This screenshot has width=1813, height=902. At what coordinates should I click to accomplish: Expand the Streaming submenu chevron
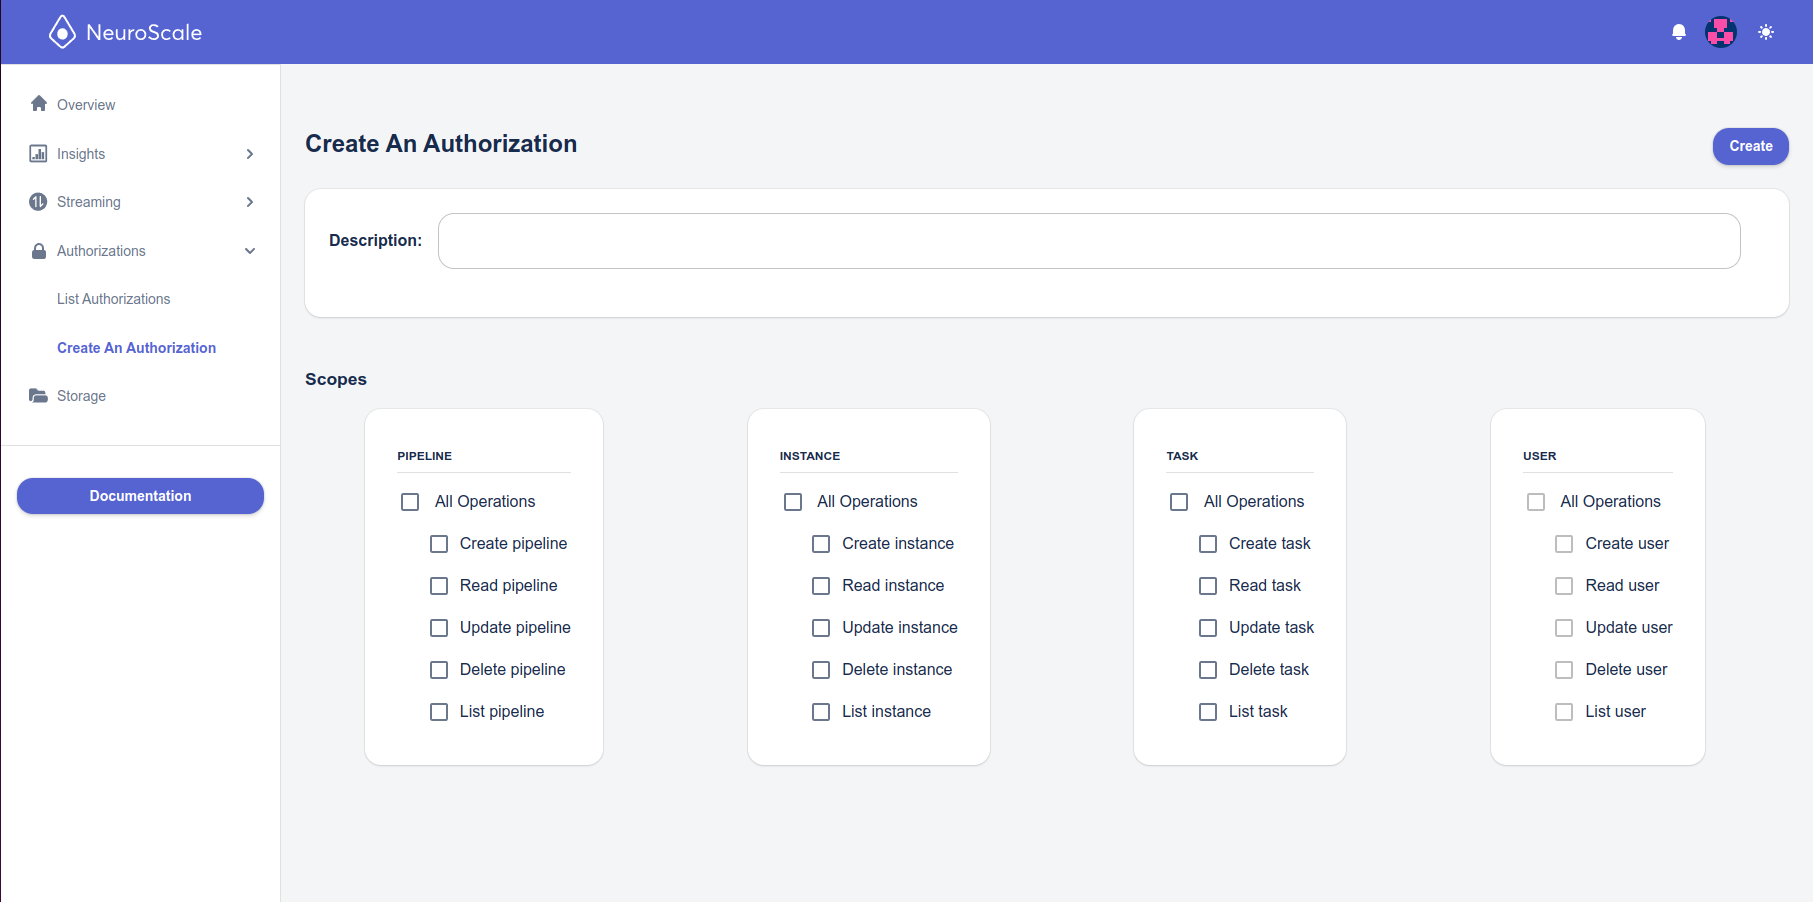coord(250,202)
